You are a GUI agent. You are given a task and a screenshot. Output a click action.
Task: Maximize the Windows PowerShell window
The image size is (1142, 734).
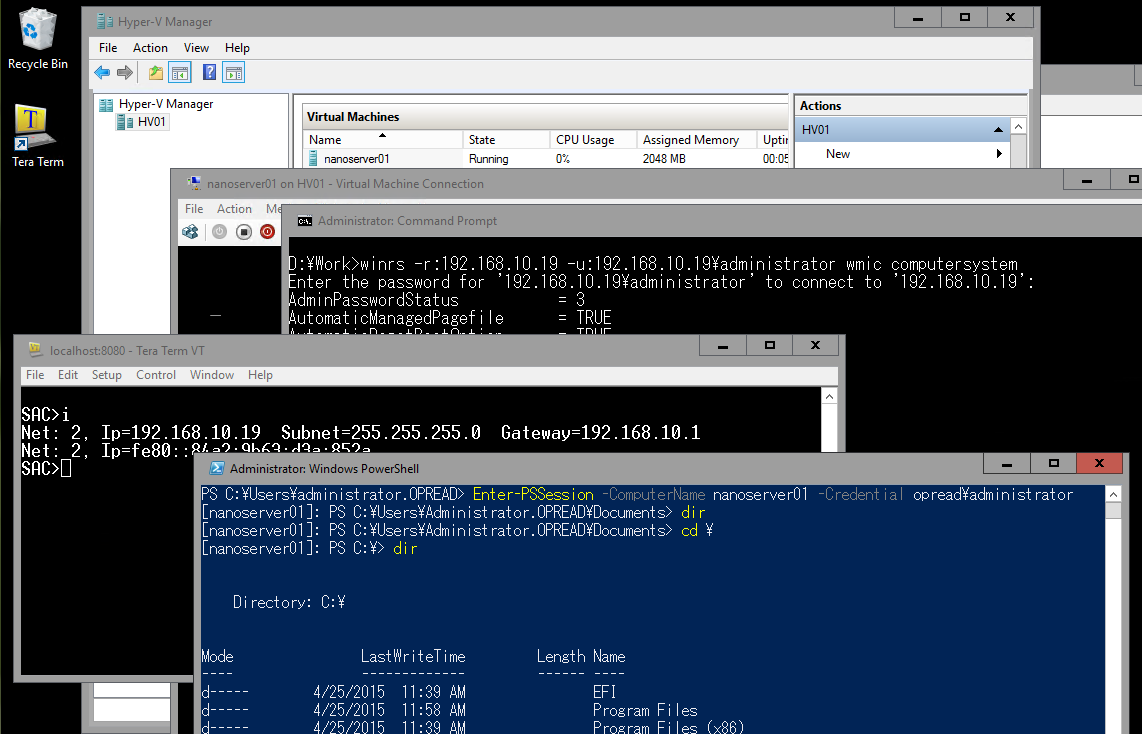(x=1053, y=463)
